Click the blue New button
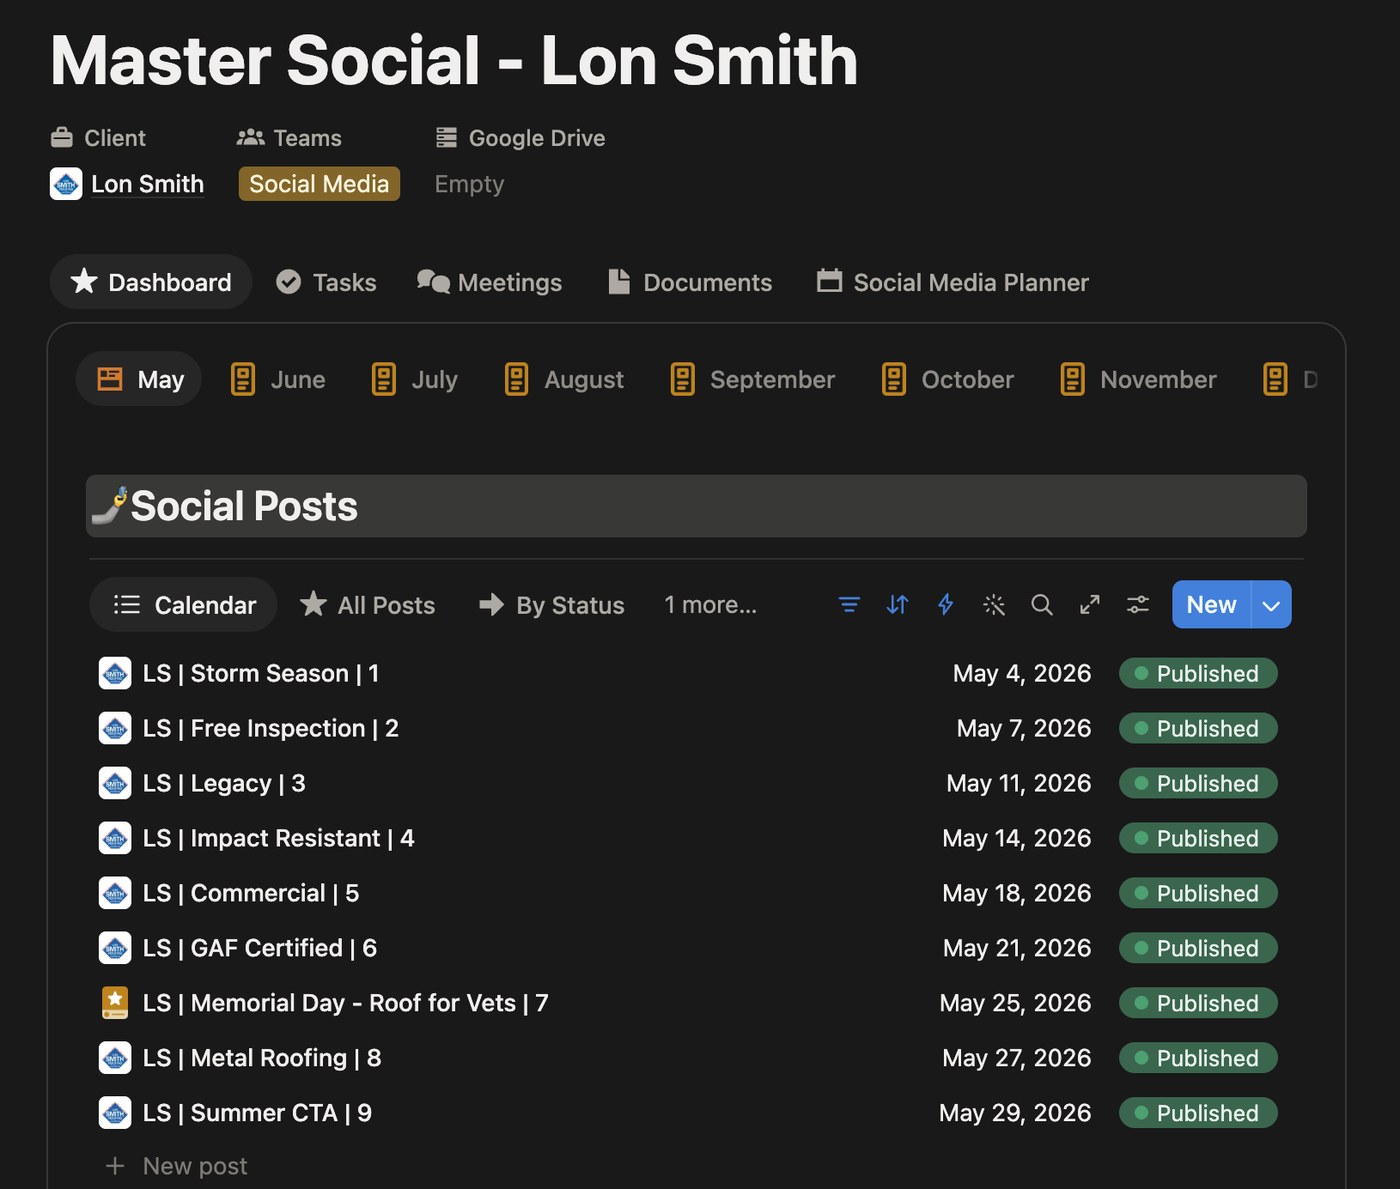 (x=1211, y=605)
